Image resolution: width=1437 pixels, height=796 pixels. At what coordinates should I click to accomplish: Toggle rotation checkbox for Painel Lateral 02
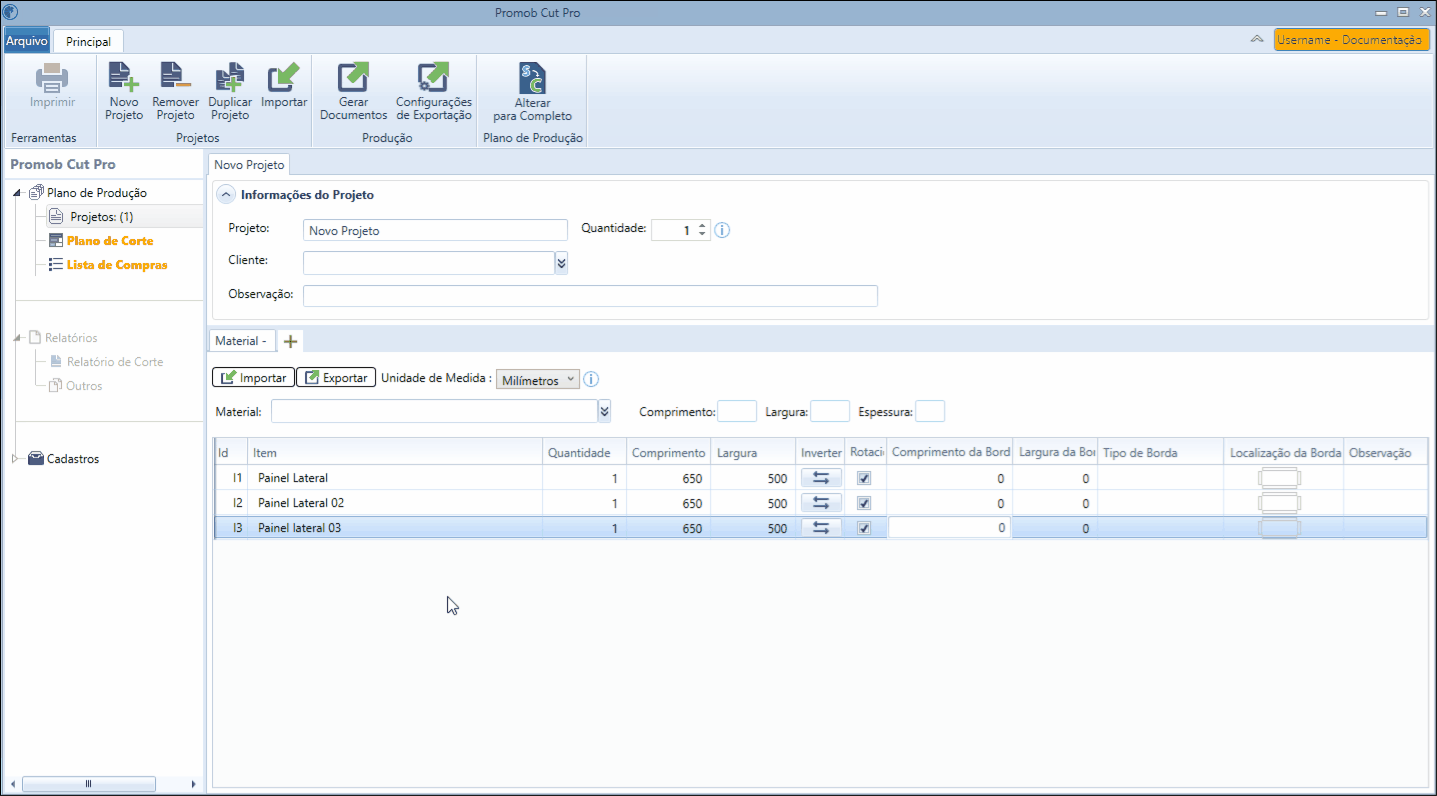864,503
